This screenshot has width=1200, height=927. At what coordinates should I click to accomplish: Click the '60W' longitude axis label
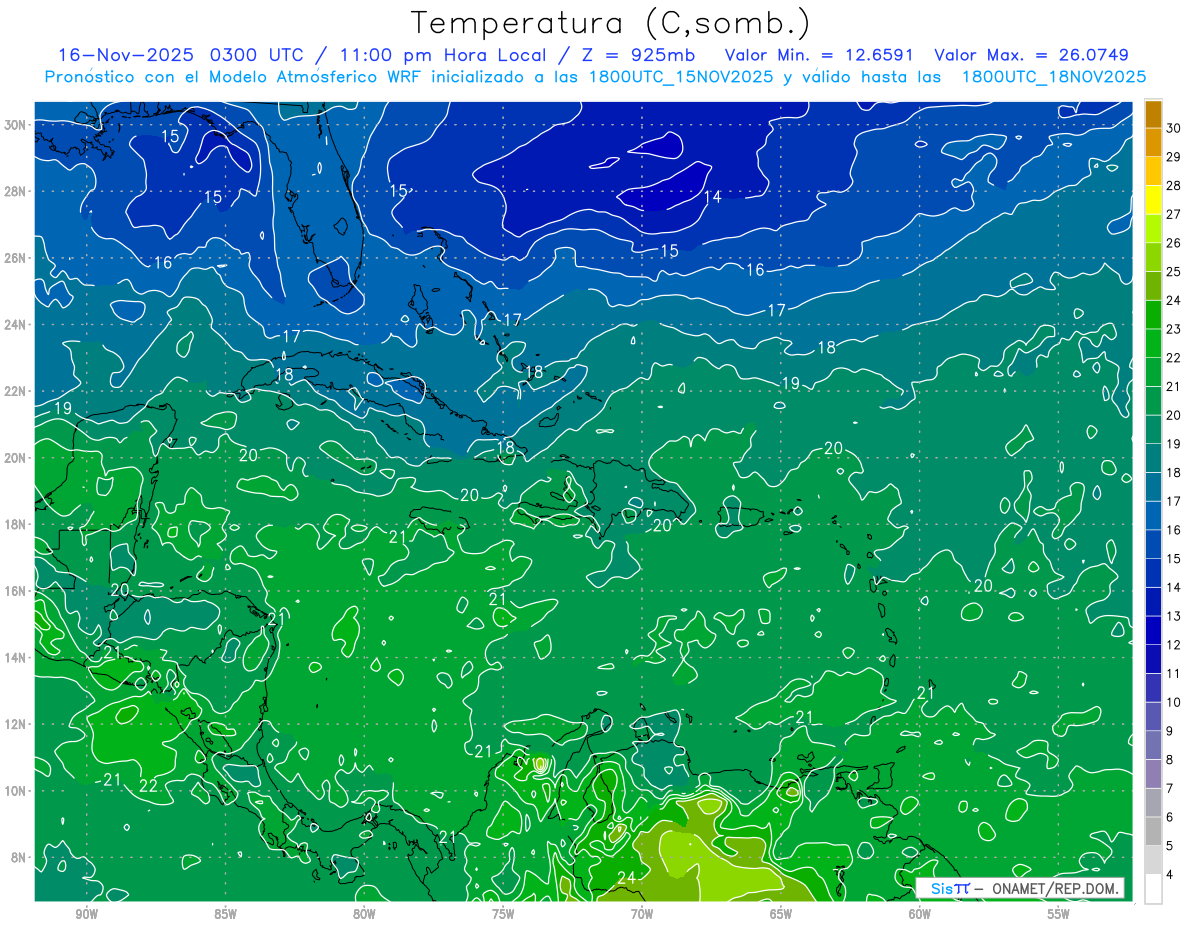(920, 914)
